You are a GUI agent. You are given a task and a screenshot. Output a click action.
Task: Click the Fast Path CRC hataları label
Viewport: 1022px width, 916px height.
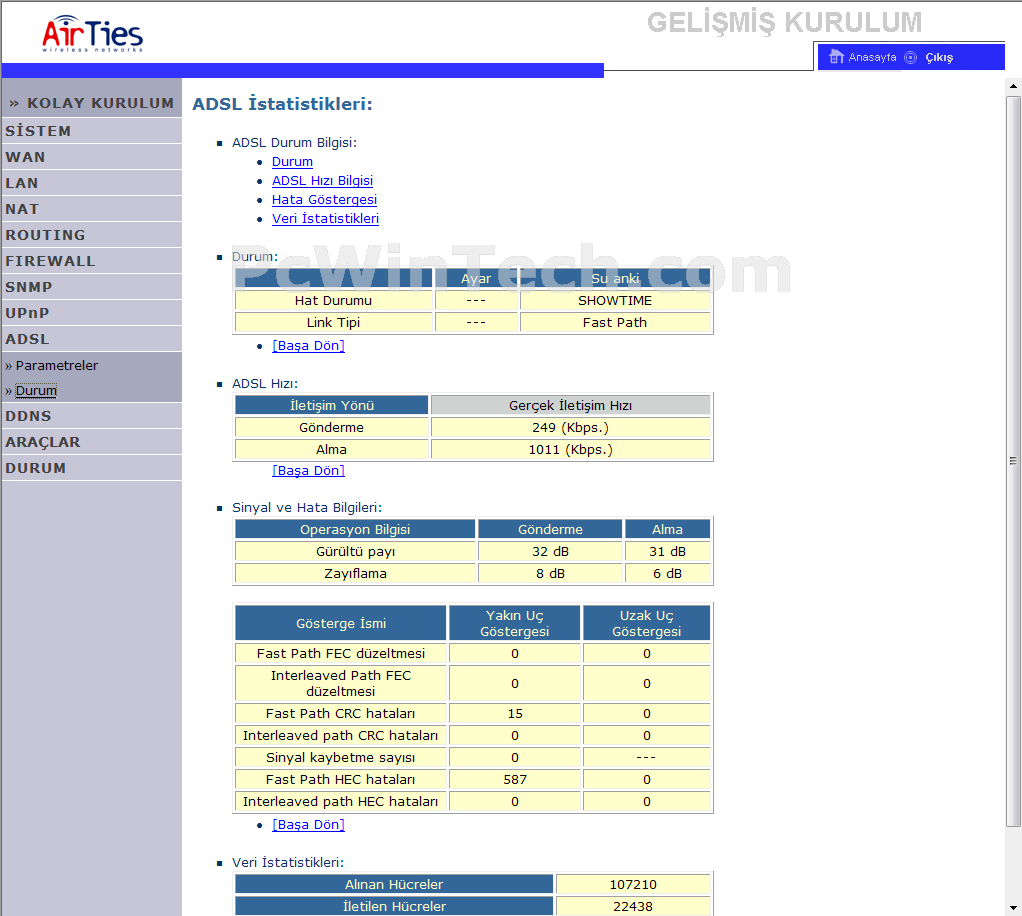340,713
